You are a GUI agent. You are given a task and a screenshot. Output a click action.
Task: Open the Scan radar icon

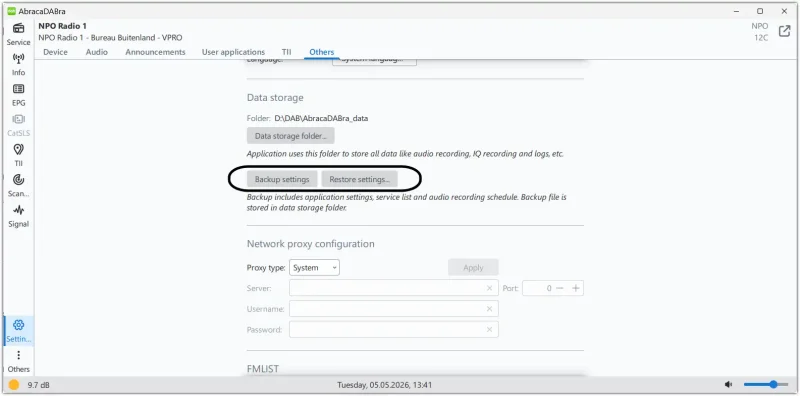pyautogui.click(x=18, y=180)
